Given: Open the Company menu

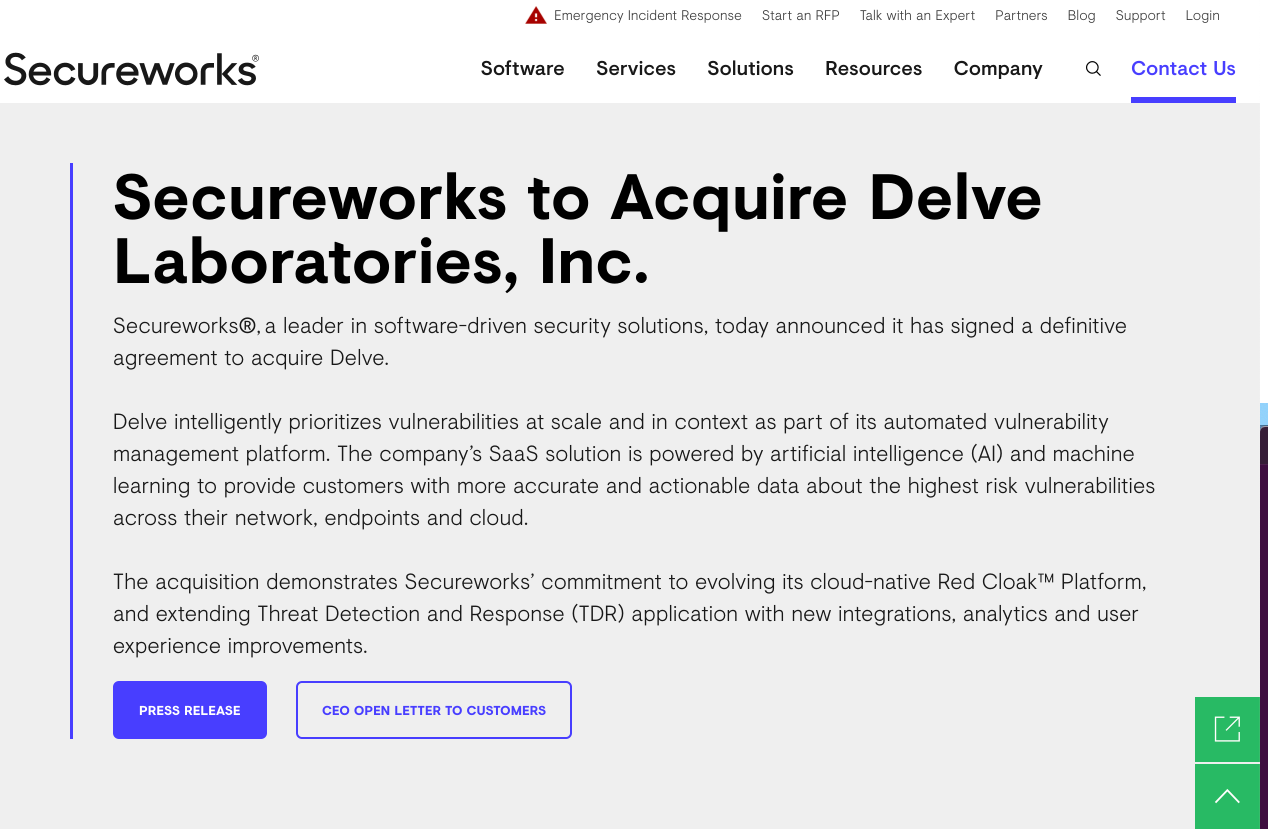Looking at the screenshot, I should pyautogui.click(x=998, y=69).
